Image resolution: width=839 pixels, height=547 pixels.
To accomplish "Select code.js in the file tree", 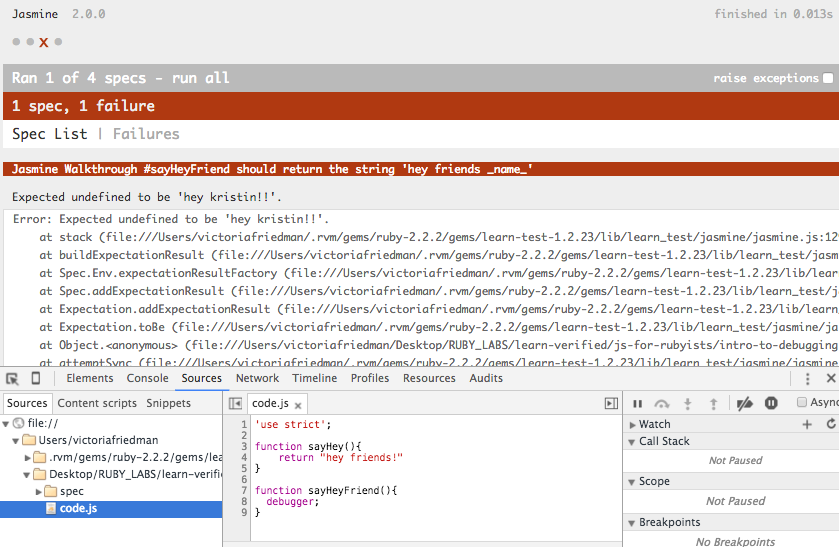I will [111, 508].
